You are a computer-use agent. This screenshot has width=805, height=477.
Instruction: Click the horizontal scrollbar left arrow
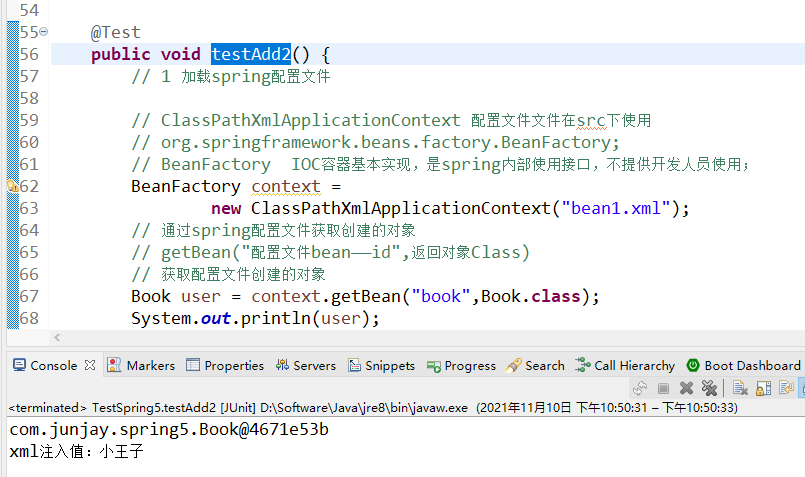tap(57, 337)
